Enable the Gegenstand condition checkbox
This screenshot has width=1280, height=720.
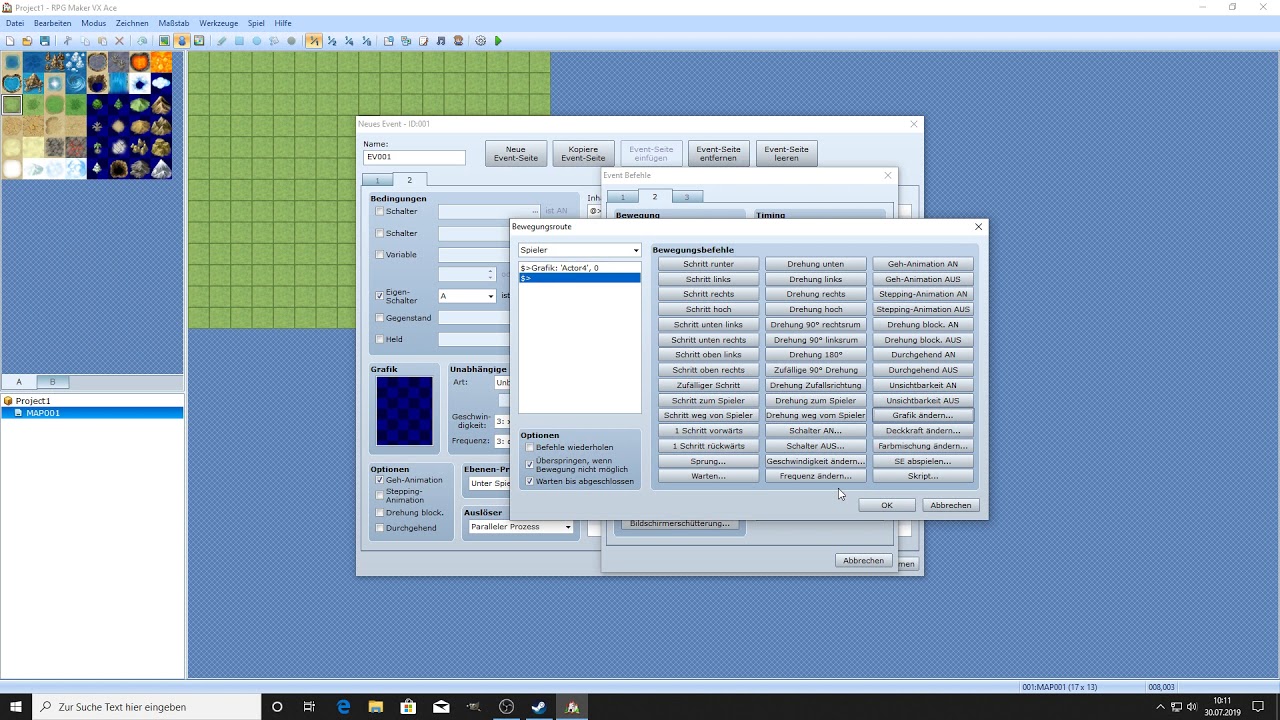point(380,318)
